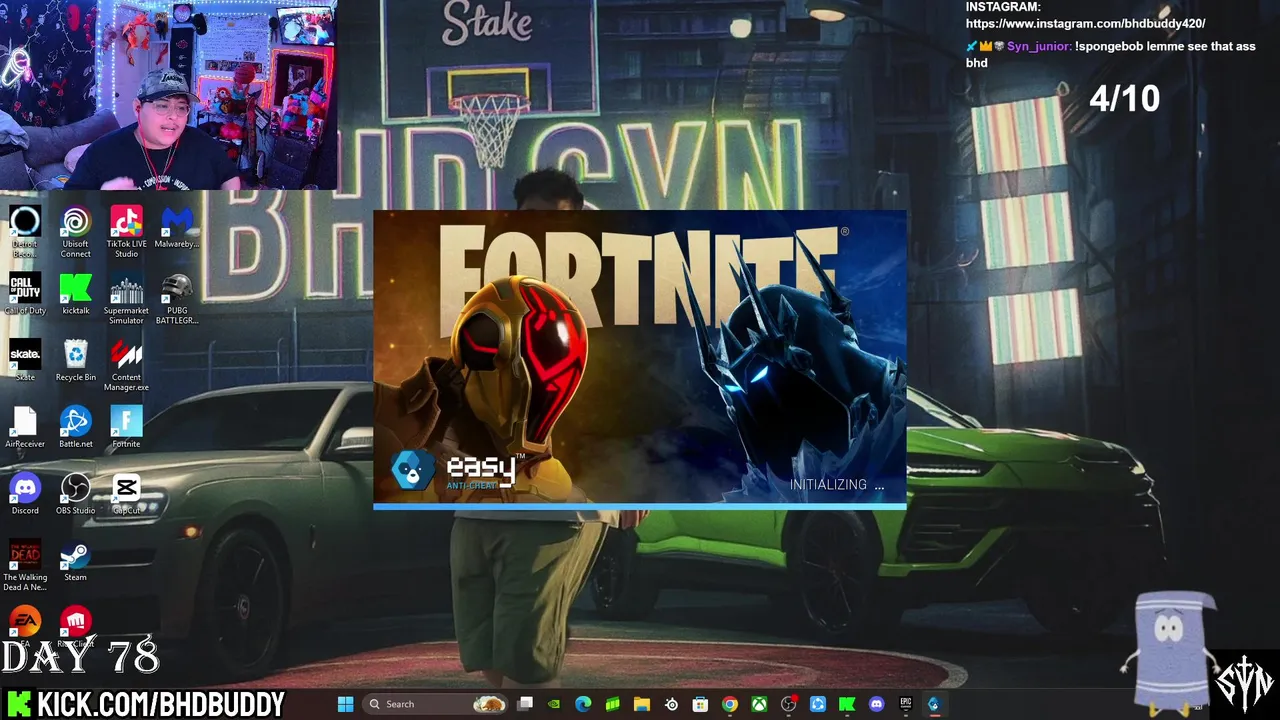Screen dimensions: 1280x720
Task: Open SteelSeries app on the taskbar
Action: [671, 704]
